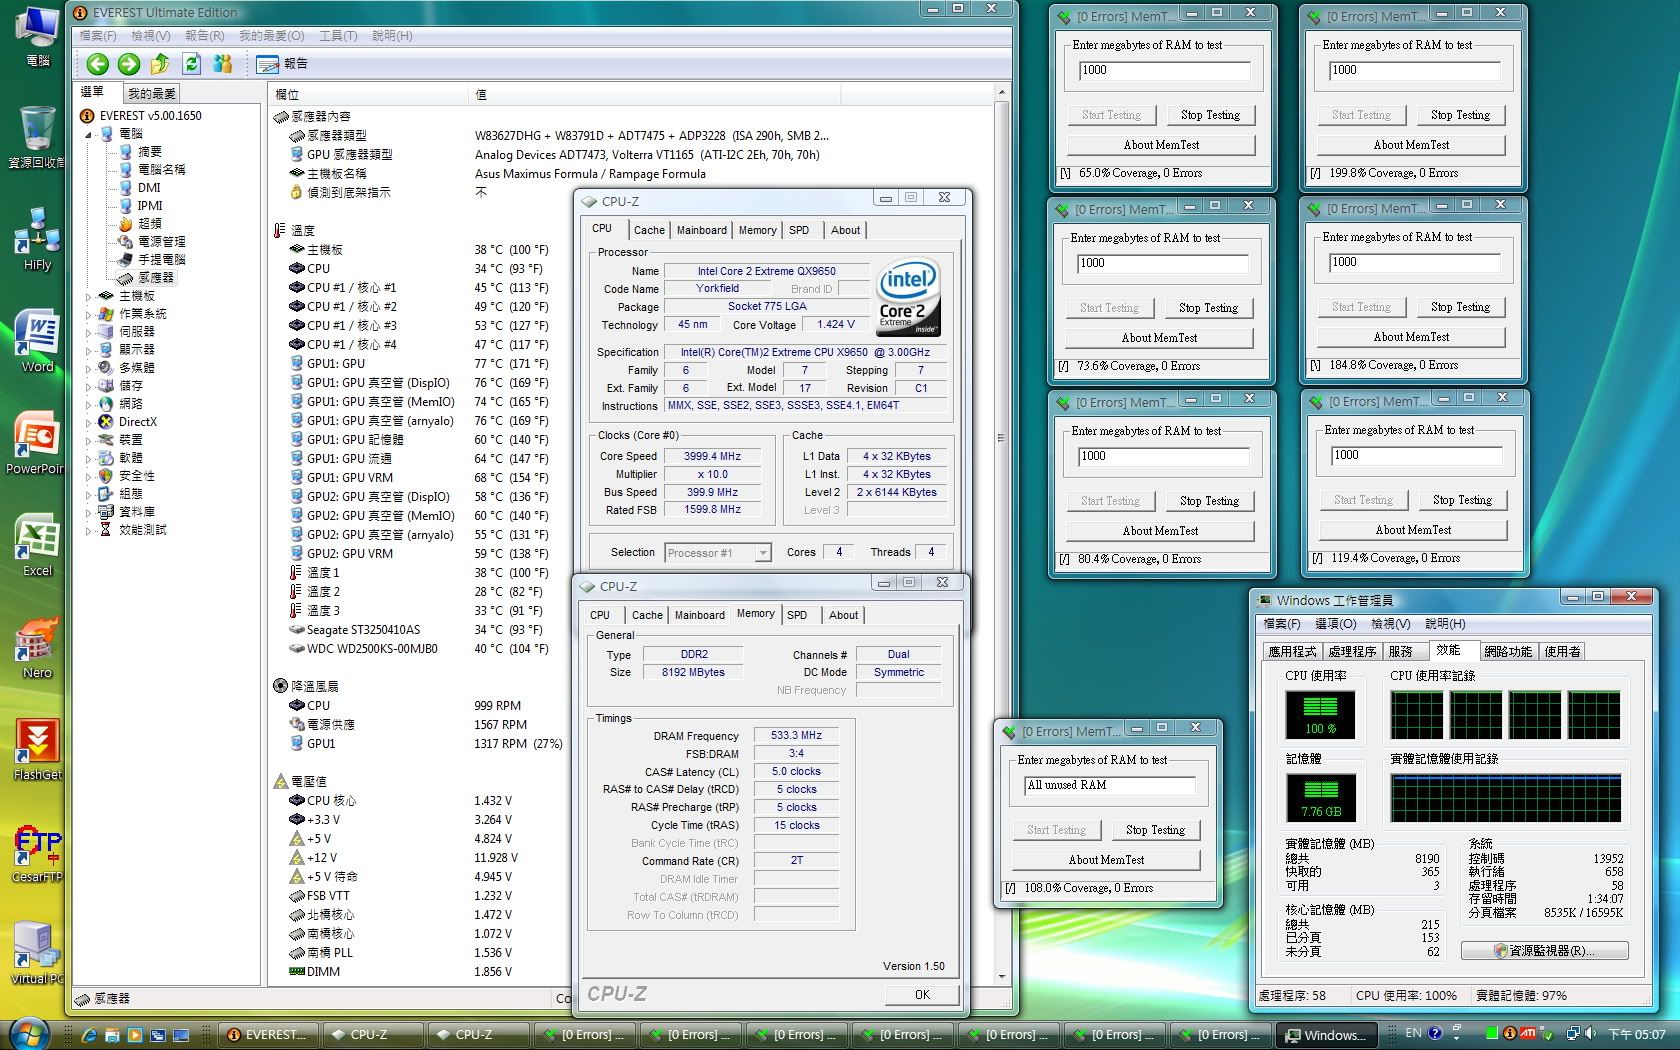Viewport: 1680px width, 1050px height.
Task: Click the folder Up-level icon in EVEREST toolbar
Action: (x=160, y=64)
